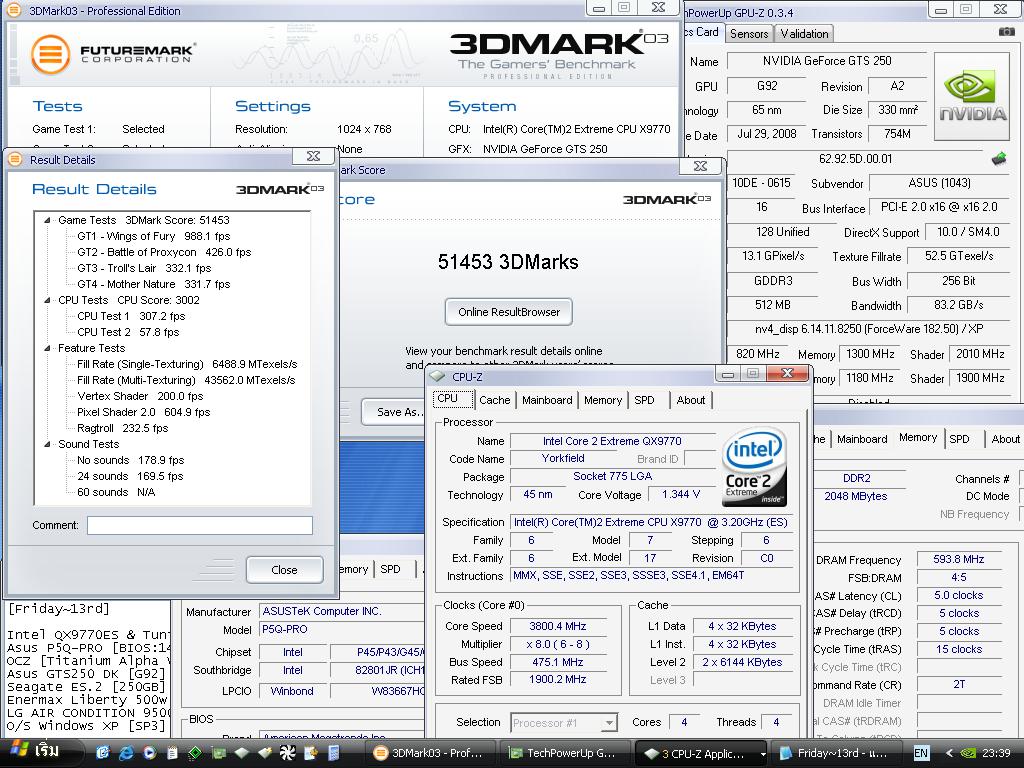Select the 24 sounds 169.5 fps row
Screen dimensions: 1024x768
pyautogui.click(x=130, y=476)
